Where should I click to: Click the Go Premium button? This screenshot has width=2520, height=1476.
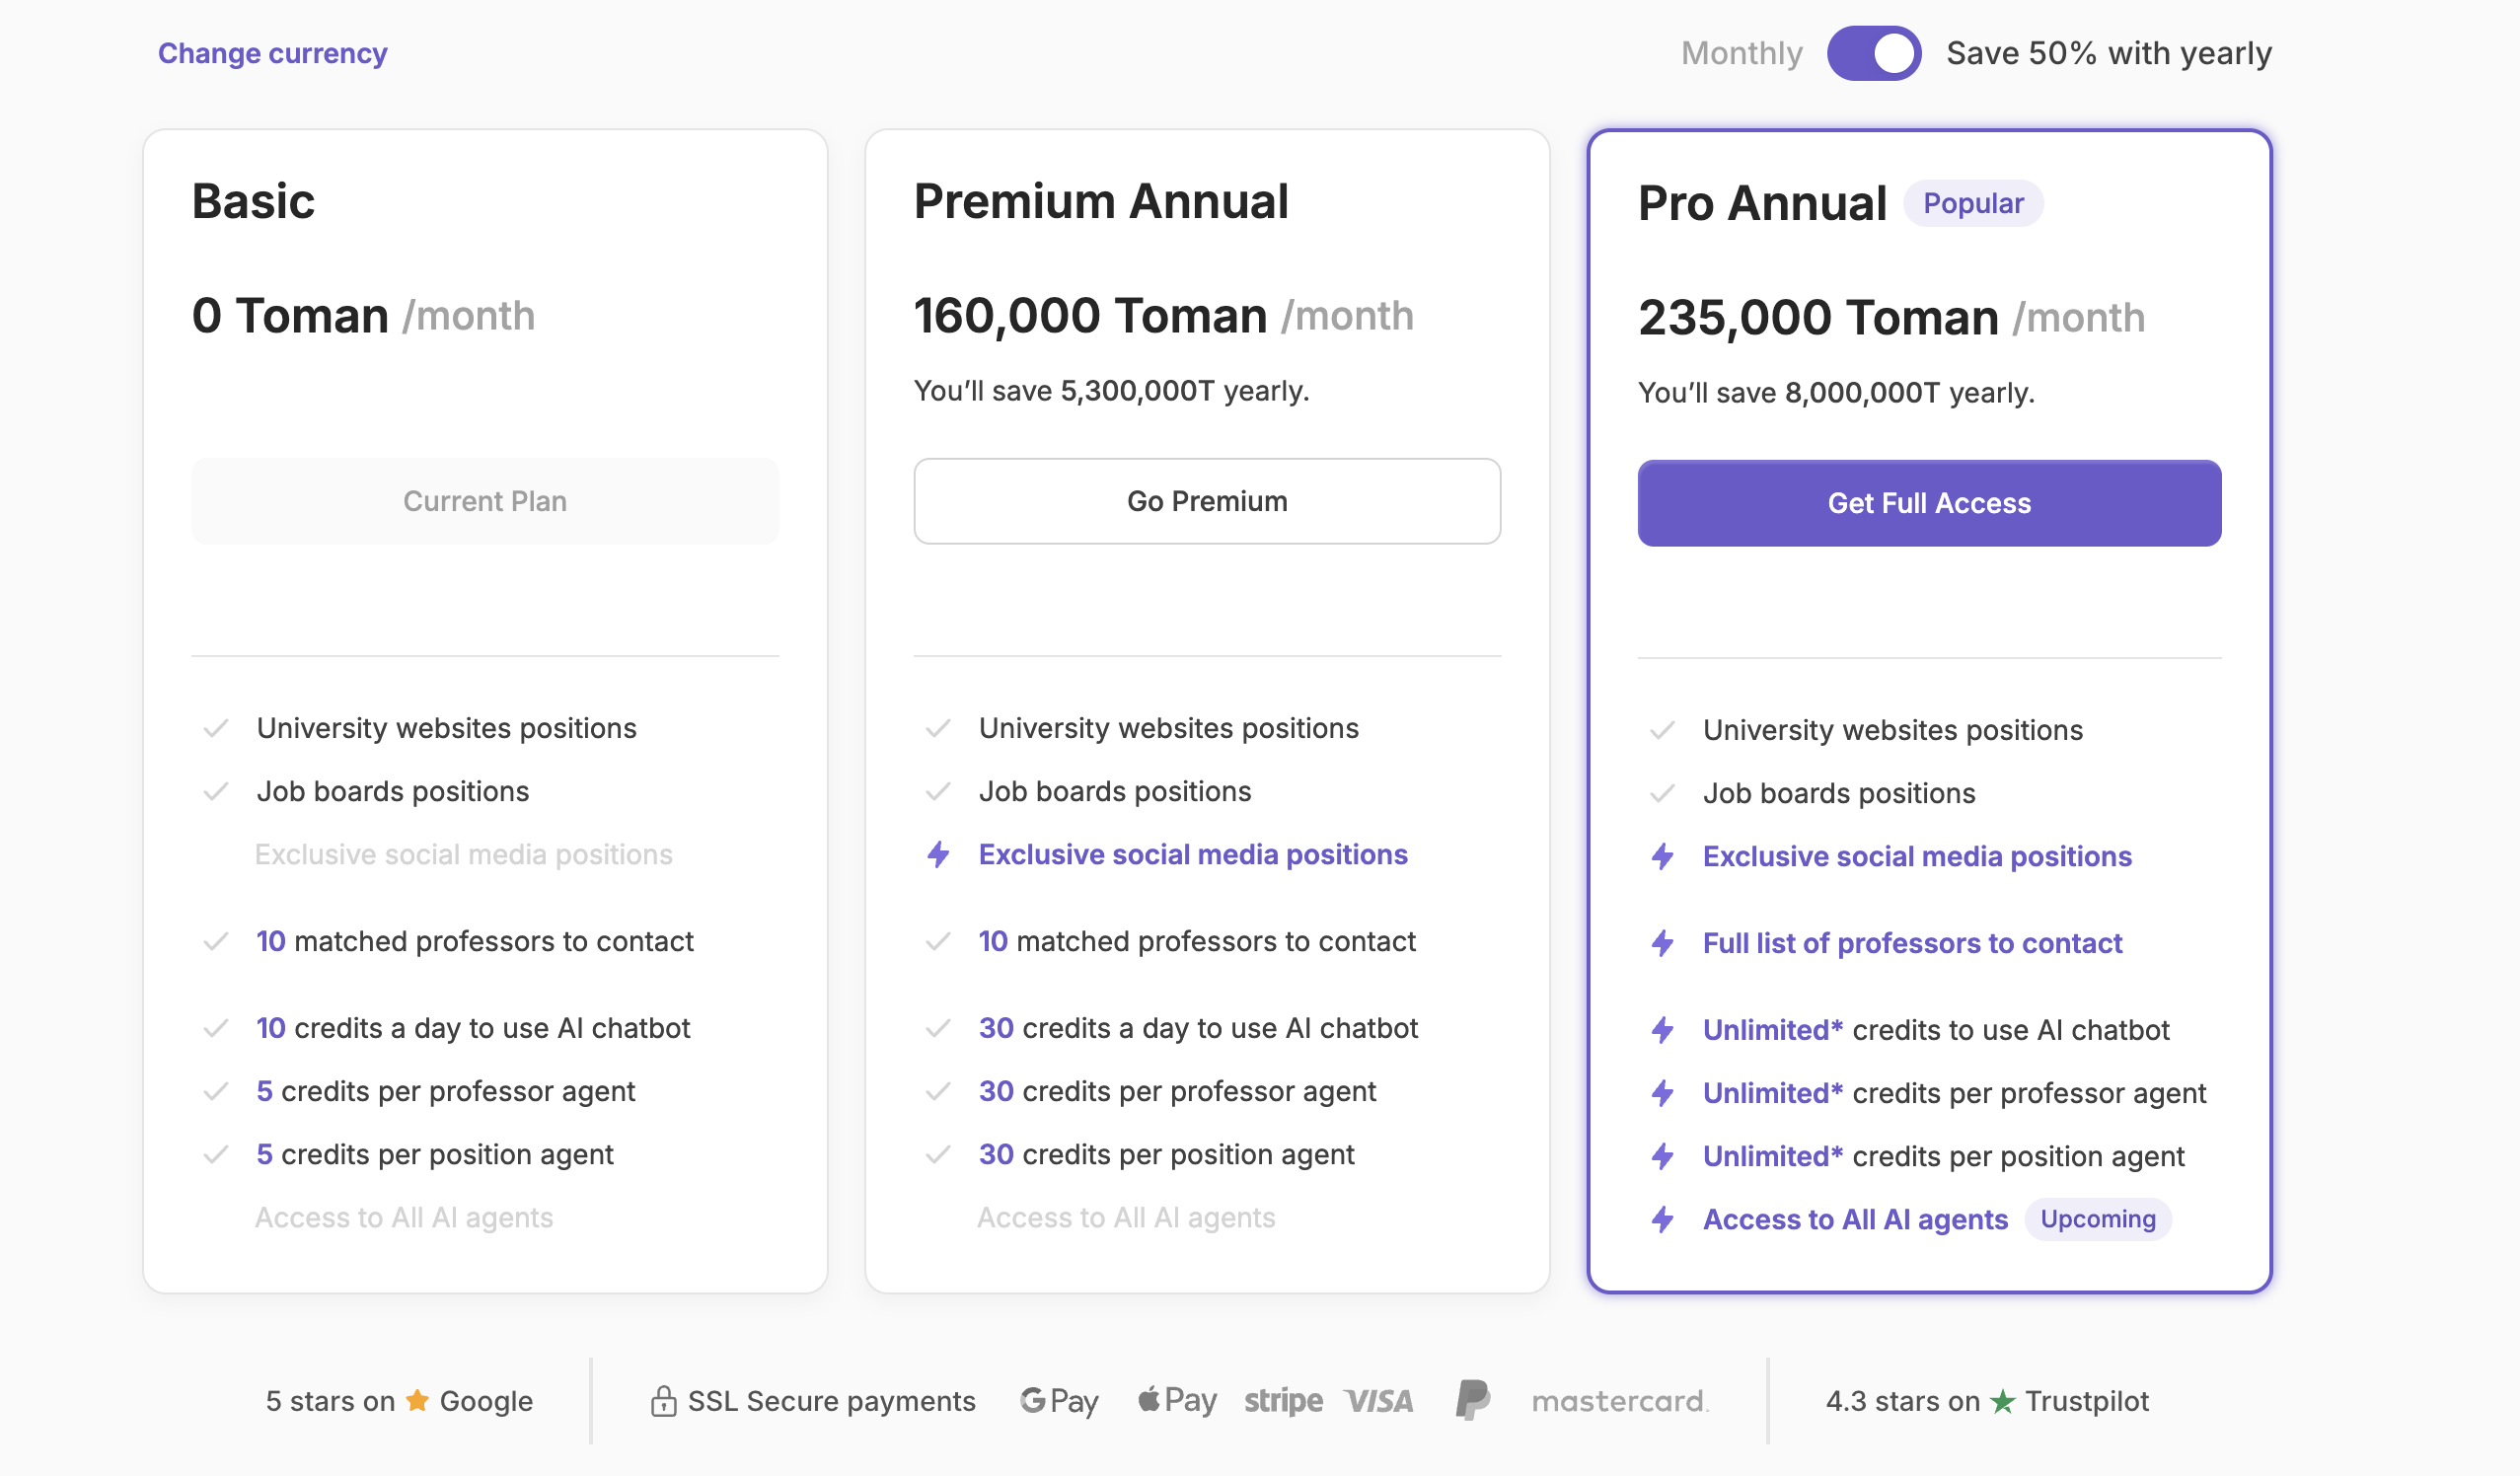point(1207,501)
